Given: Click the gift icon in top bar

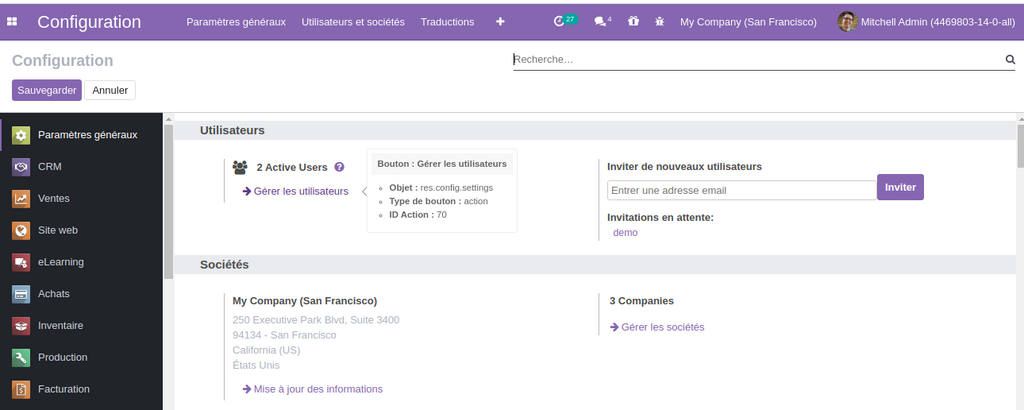Looking at the screenshot, I should click(x=633, y=21).
